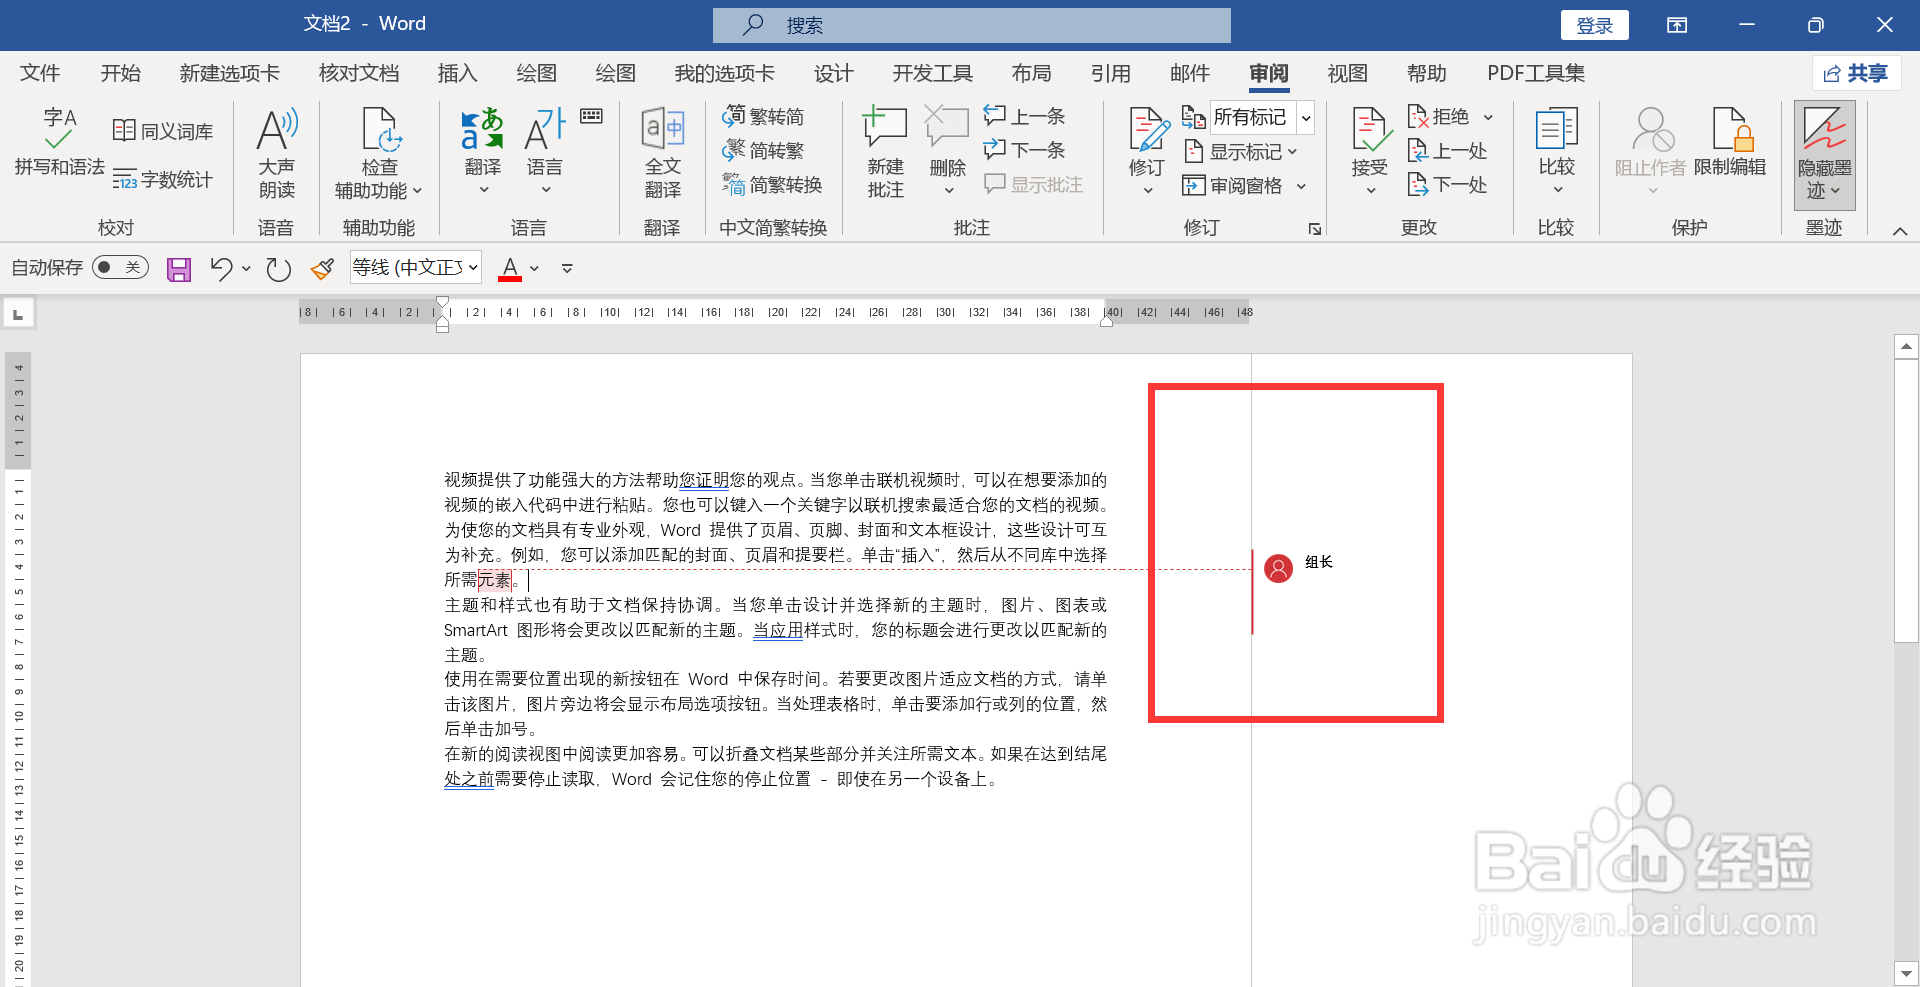The height and width of the screenshot is (987, 1920).
Task: Open 限制编辑 restrict editing pane
Action: (1730, 142)
